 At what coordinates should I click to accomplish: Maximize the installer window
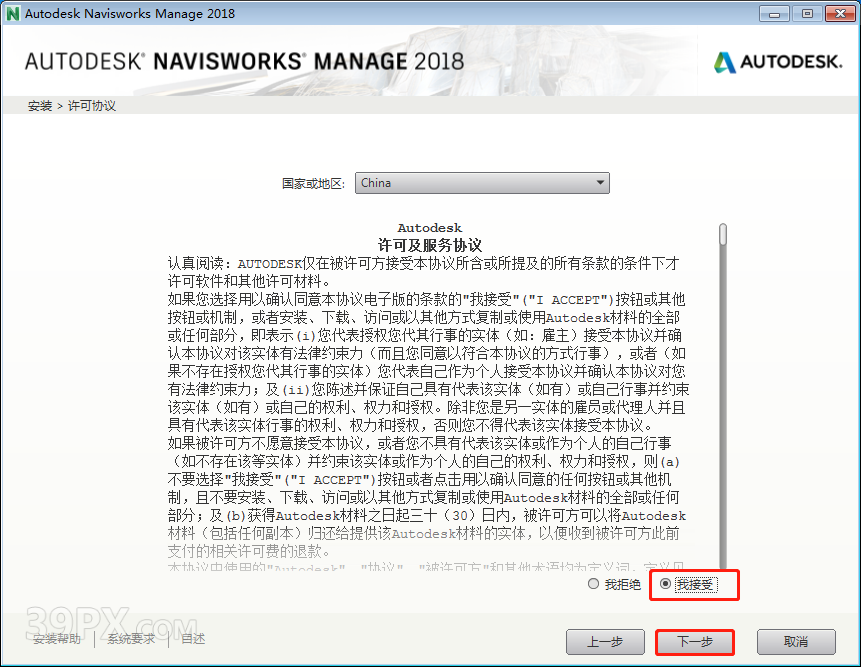click(x=806, y=13)
